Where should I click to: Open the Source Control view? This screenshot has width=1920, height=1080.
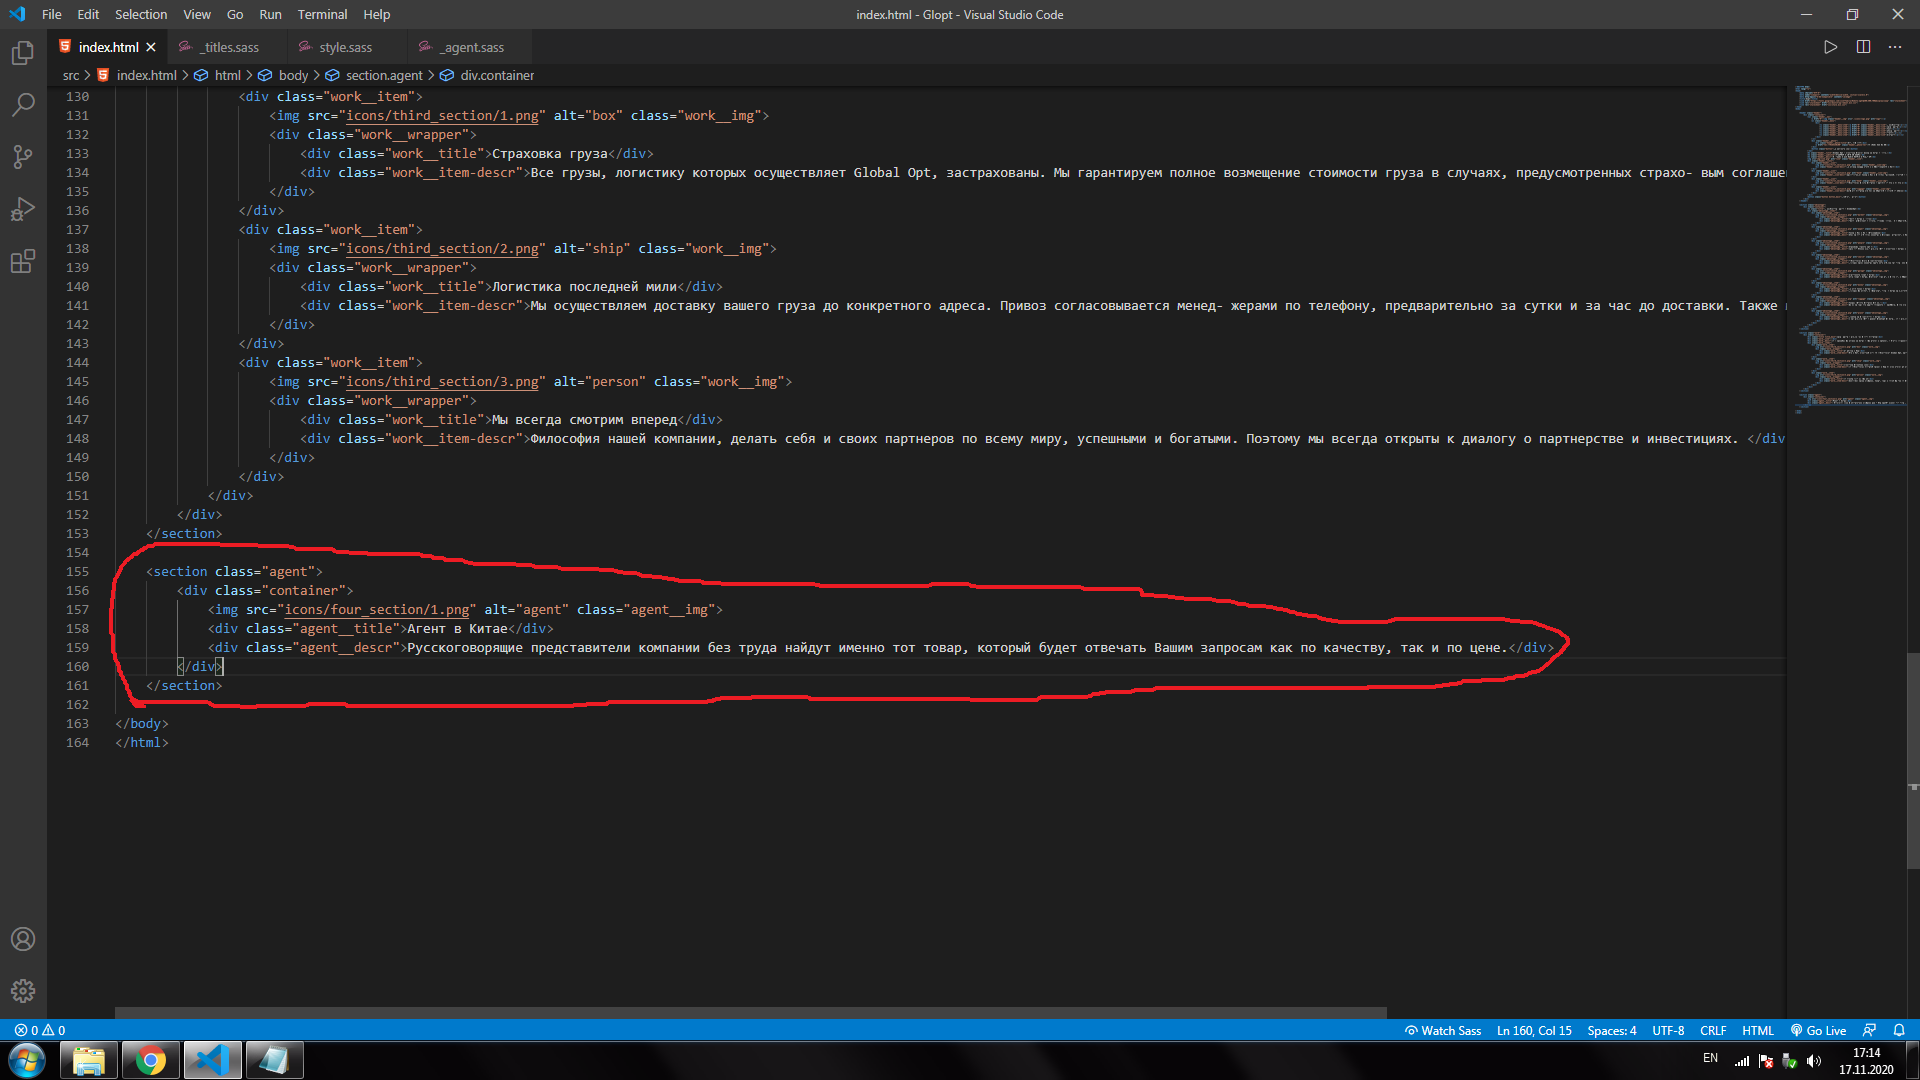tap(23, 156)
